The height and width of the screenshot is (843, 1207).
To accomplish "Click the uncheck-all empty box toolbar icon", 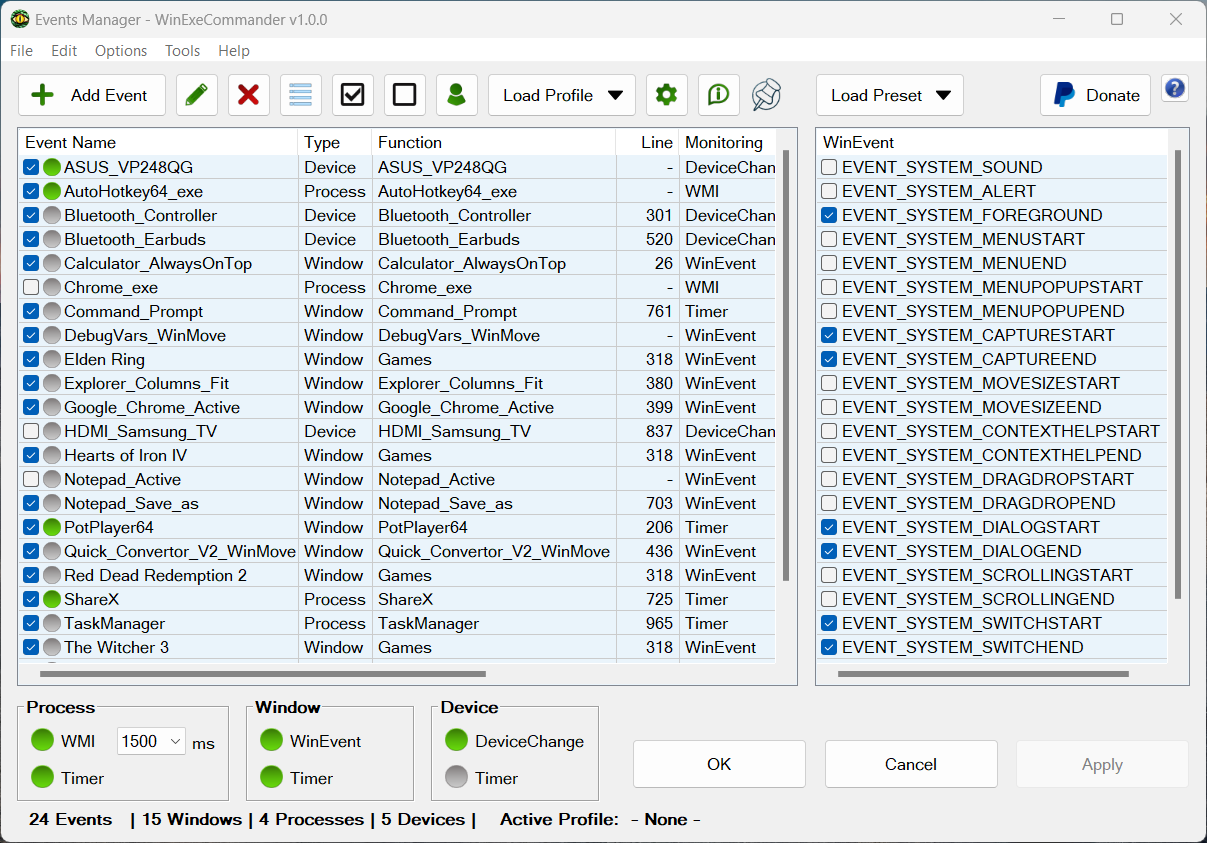I will coord(405,95).
